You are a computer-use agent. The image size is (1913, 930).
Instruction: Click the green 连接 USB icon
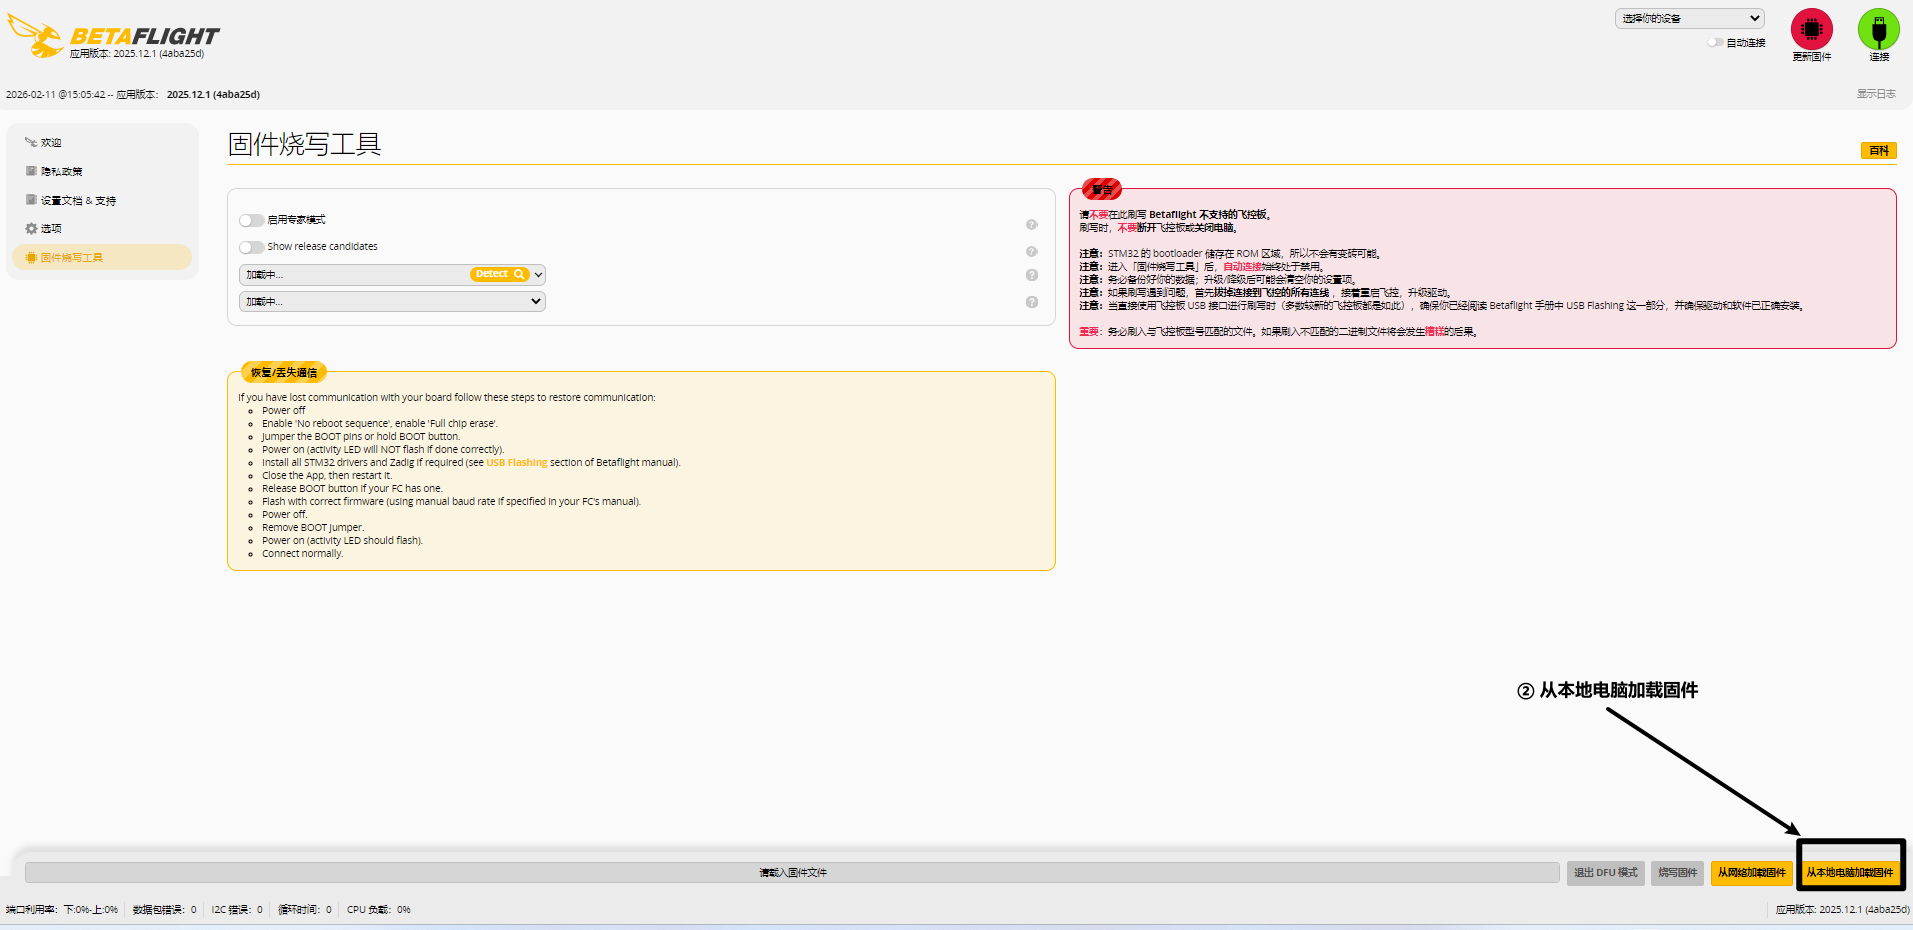[x=1878, y=30]
